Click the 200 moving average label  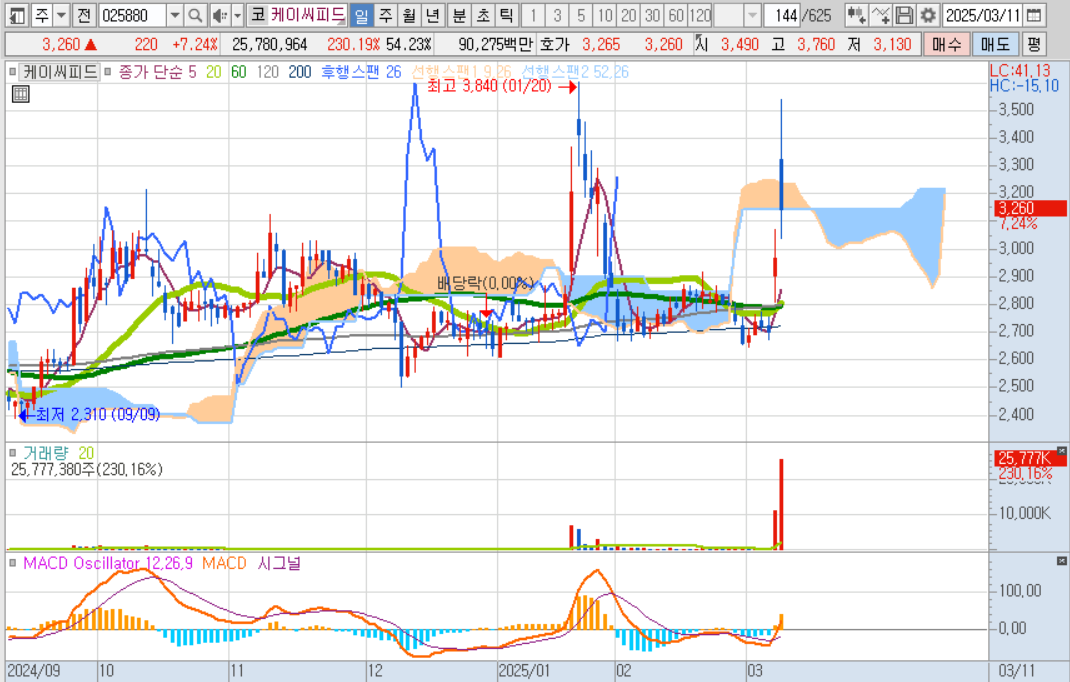coord(300,72)
